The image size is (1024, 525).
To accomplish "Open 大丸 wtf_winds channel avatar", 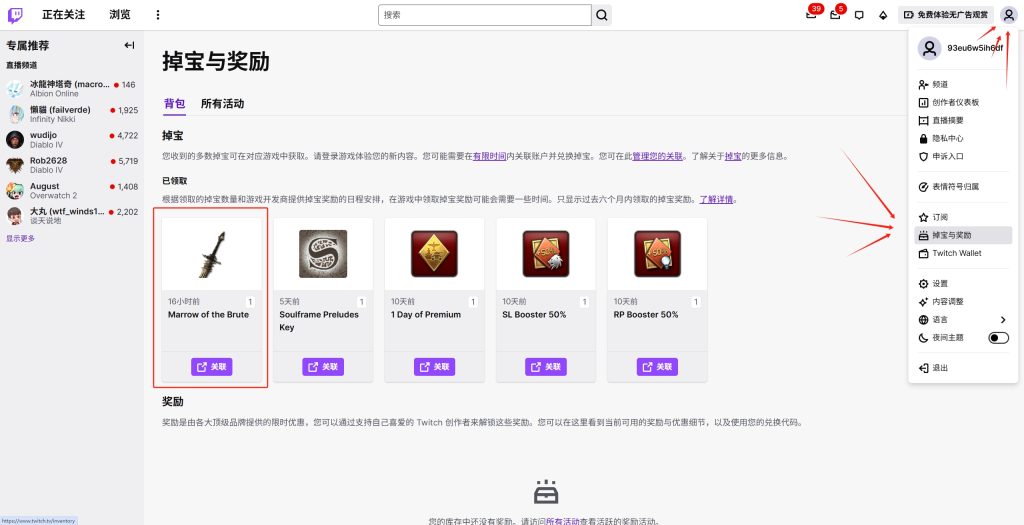I will click(x=15, y=216).
